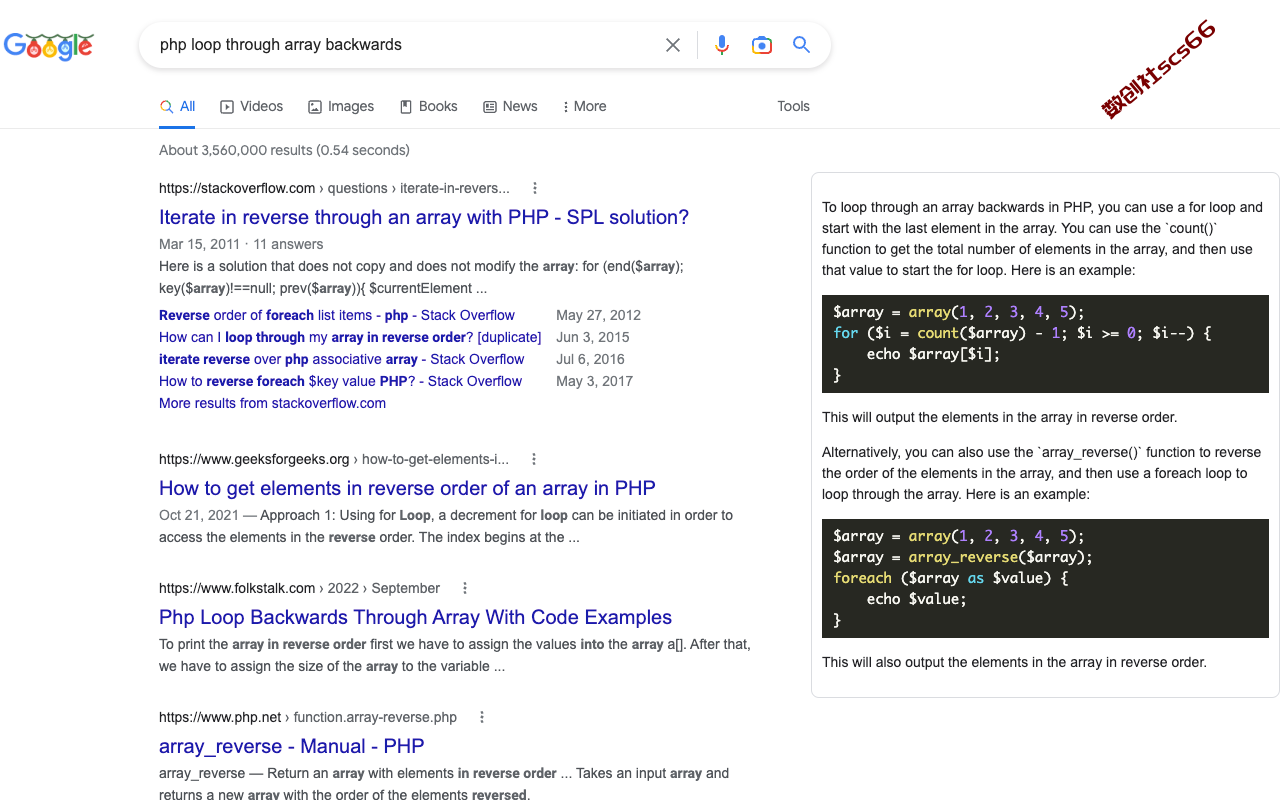
Task: Click the first code block with the for loop
Action: (1045, 344)
